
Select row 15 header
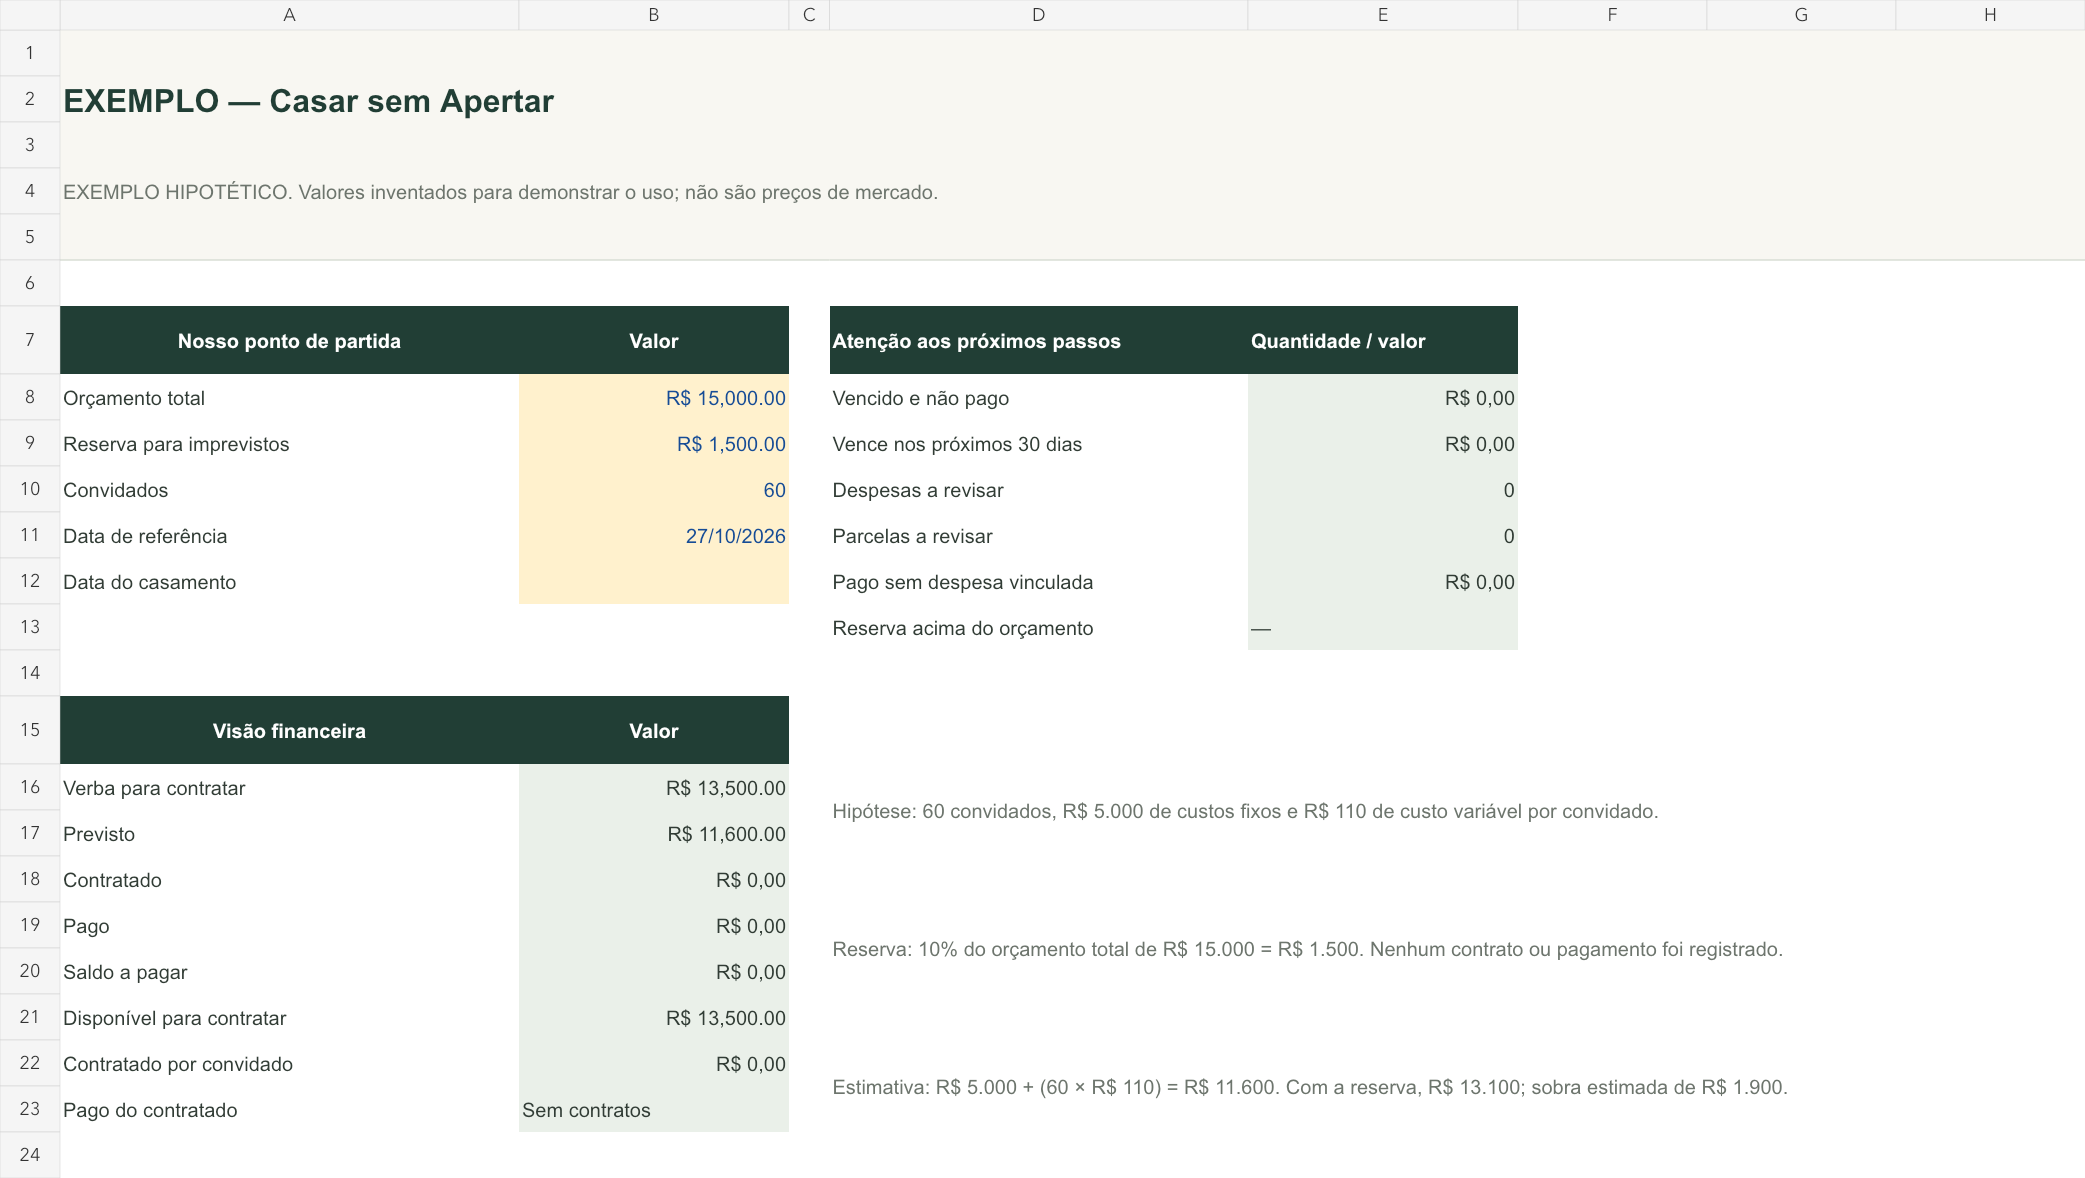pyautogui.click(x=30, y=730)
